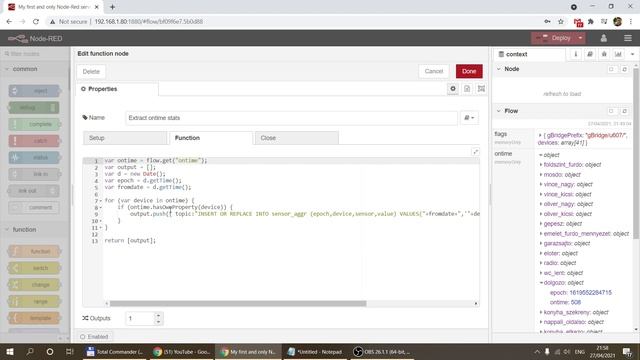Screen dimensions: 640x360
Task: Select the function node in palette
Action: tap(34, 251)
